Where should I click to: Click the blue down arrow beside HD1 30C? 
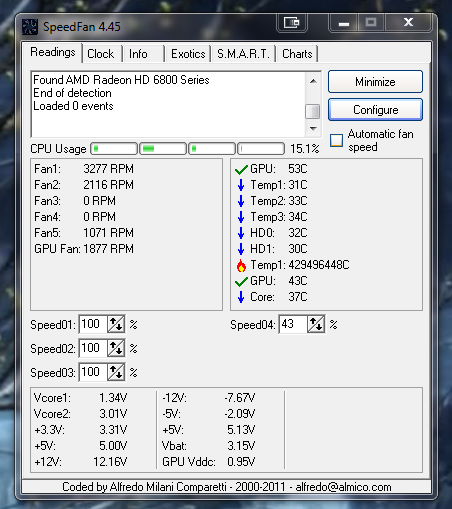(x=241, y=249)
